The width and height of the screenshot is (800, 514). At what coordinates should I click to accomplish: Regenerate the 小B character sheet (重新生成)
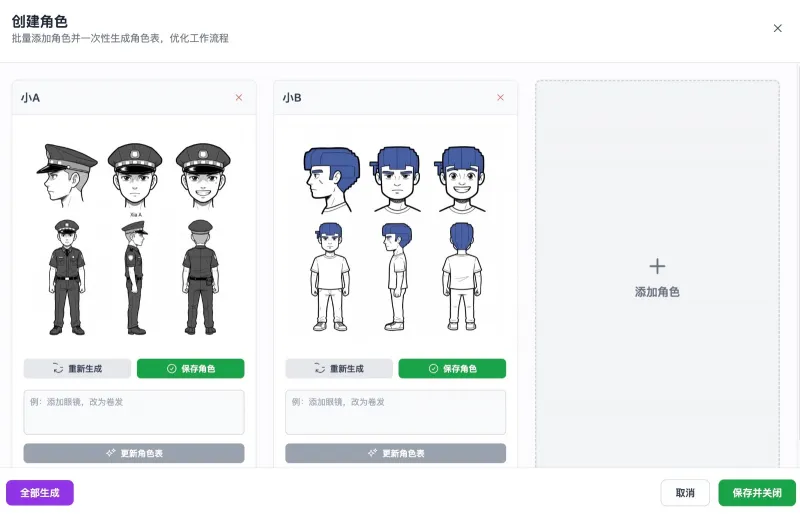pos(339,369)
